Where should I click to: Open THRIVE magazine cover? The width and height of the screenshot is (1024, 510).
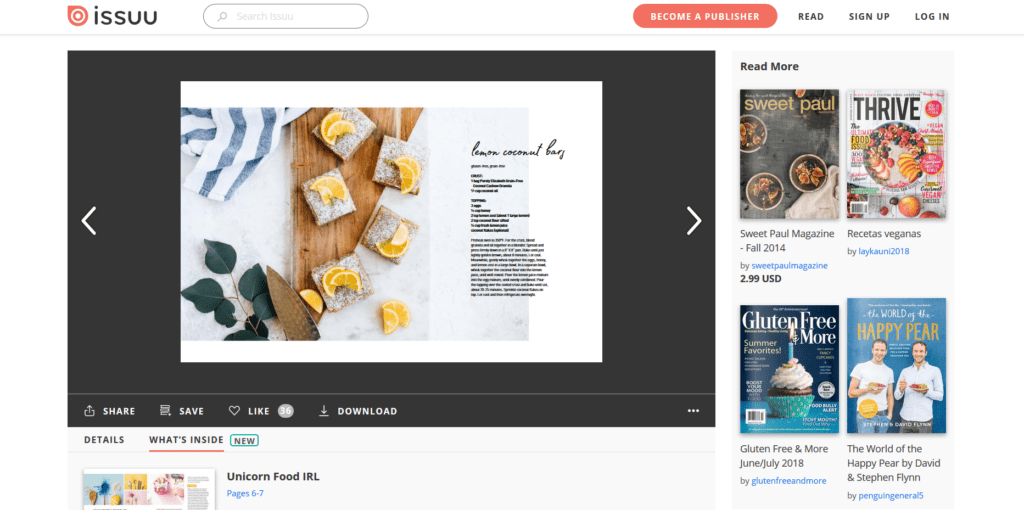[x=897, y=154]
